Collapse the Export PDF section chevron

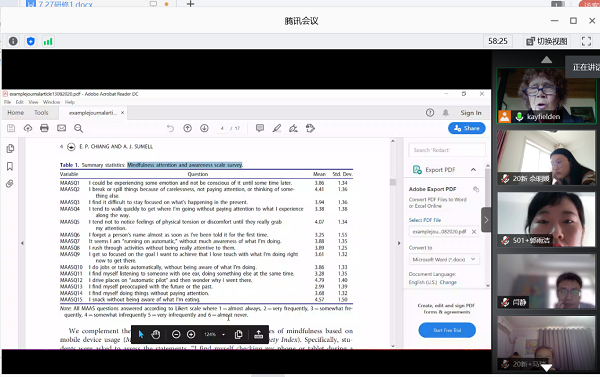(x=473, y=170)
